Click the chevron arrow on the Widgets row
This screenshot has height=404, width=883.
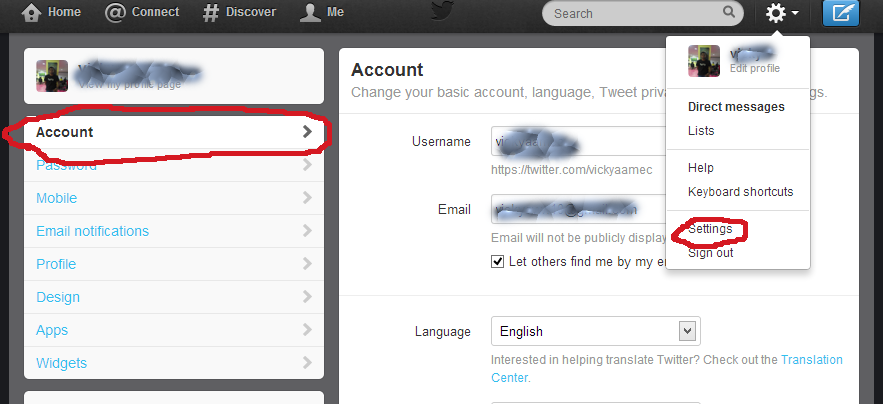coord(307,362)
